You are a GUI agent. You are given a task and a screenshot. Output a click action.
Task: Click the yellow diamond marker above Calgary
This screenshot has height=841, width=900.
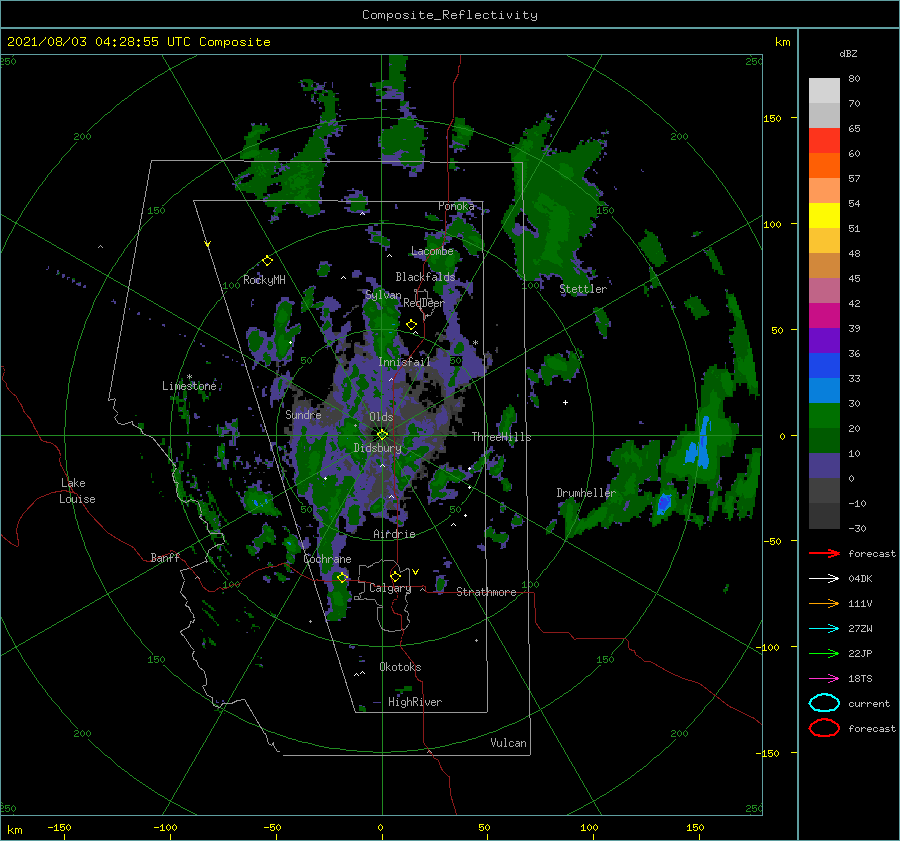[x=395, y=576]
